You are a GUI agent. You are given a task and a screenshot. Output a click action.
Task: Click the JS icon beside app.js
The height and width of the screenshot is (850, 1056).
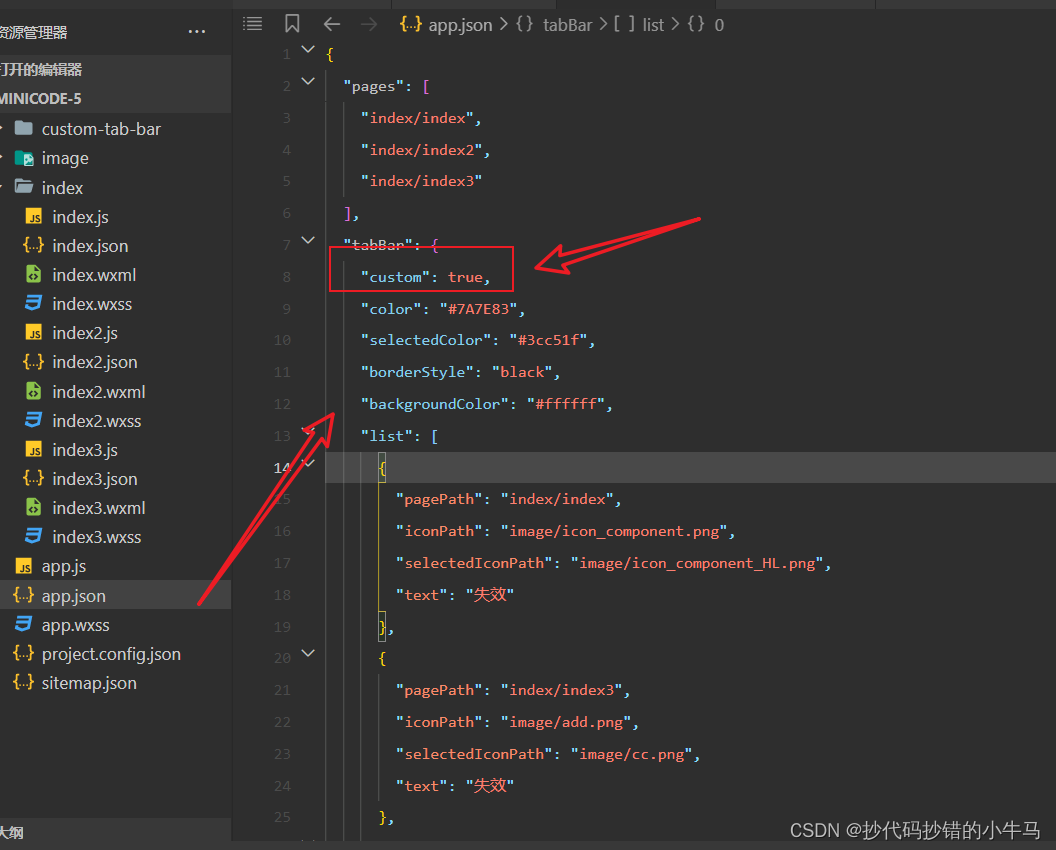[x=24, y=566]
